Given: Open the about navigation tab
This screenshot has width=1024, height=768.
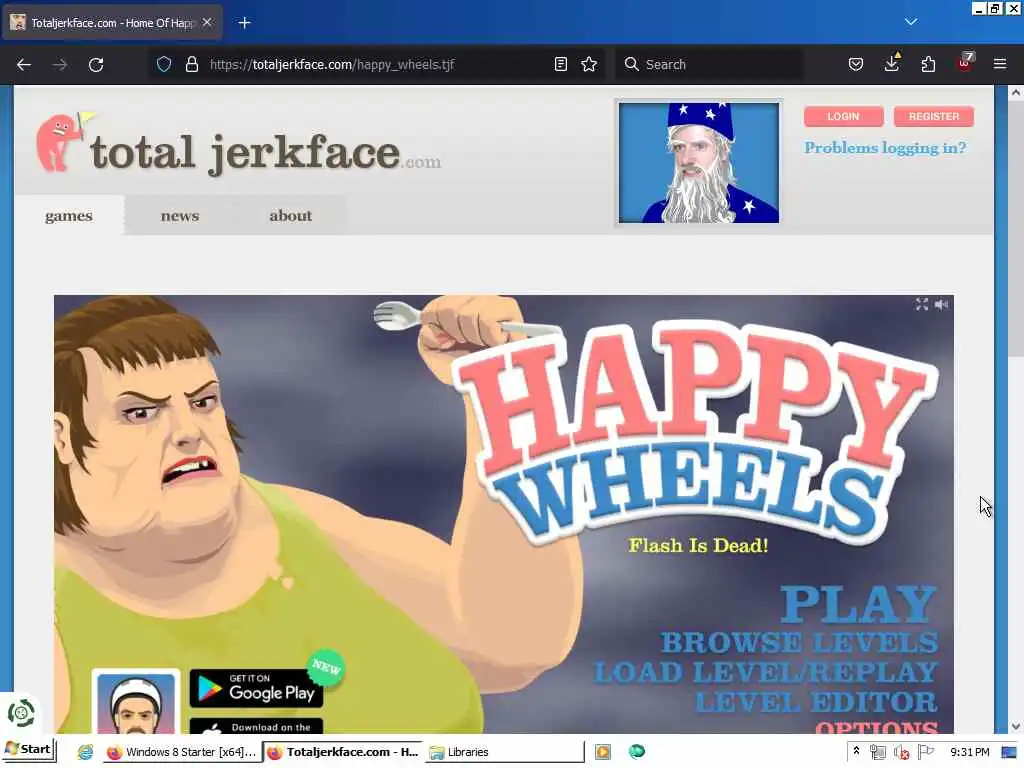Looking at the screenshot, I should [291, 216].
